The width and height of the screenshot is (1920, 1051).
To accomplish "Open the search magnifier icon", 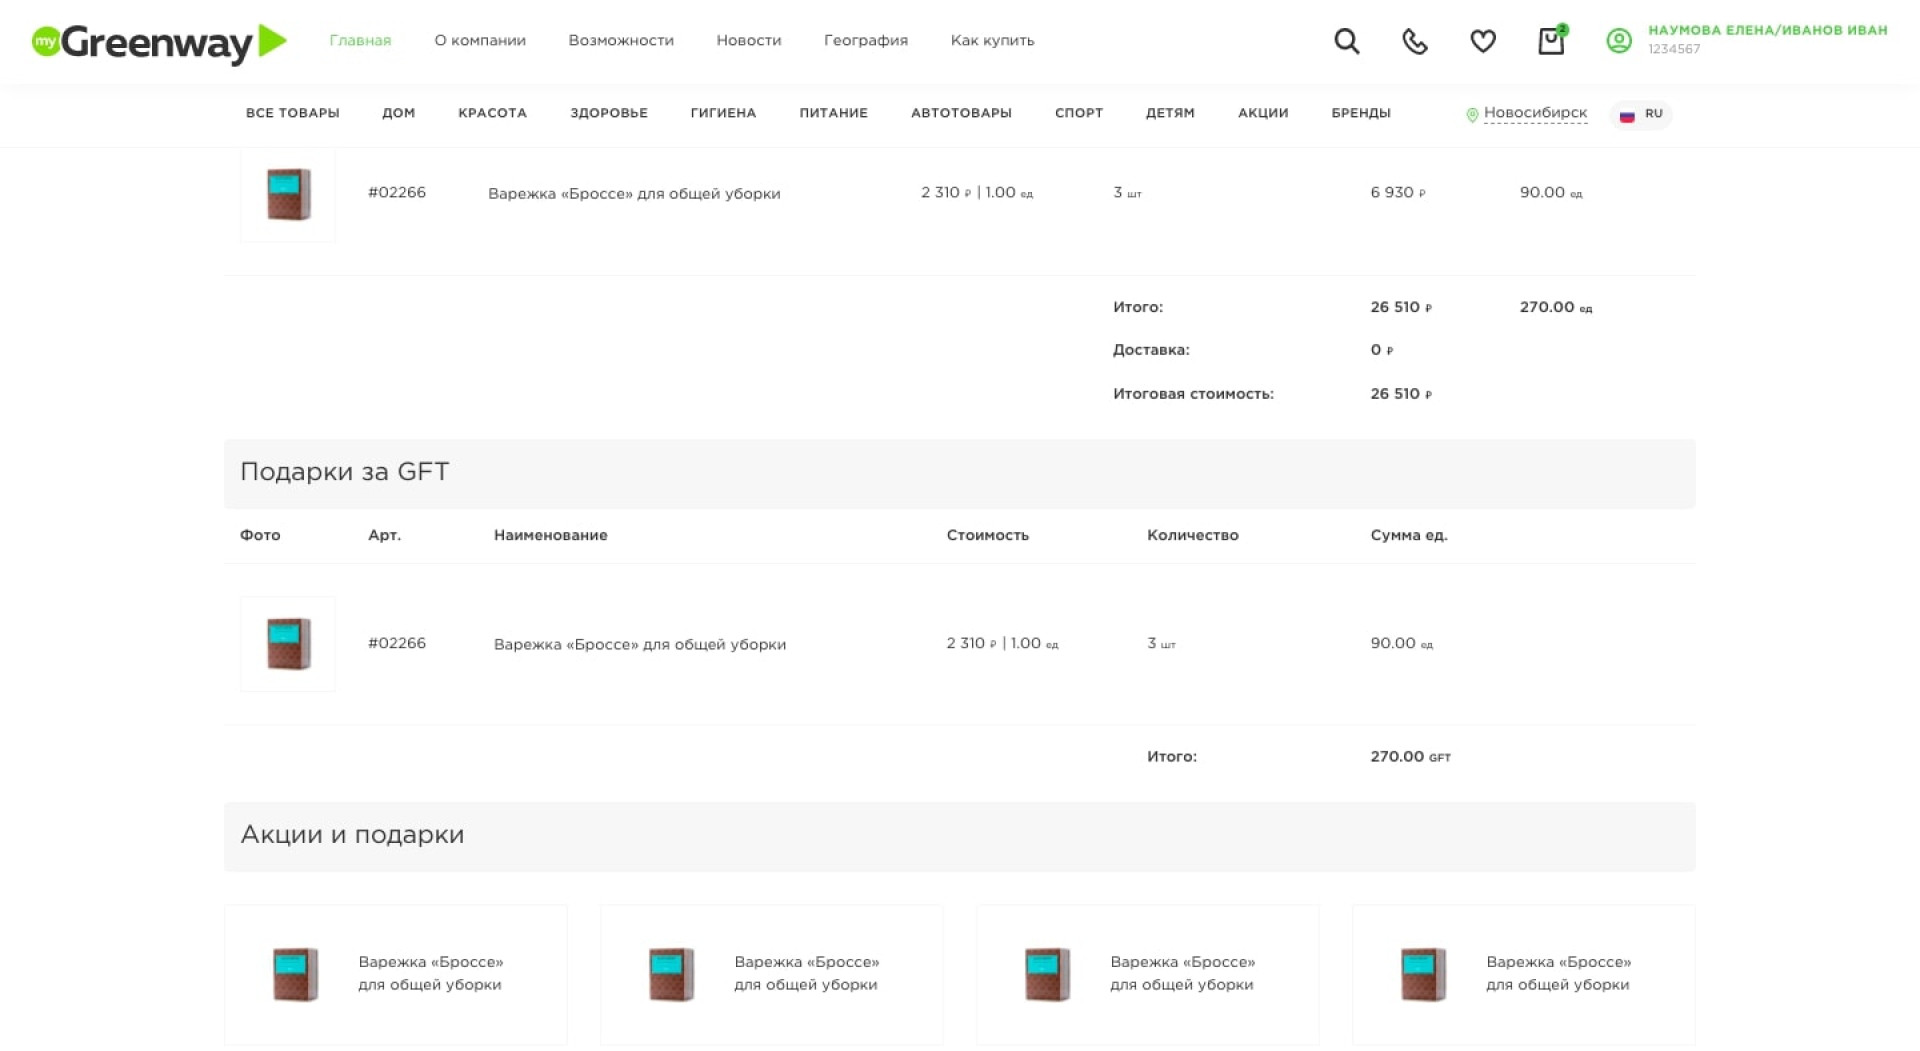I will coord(1346,41).
